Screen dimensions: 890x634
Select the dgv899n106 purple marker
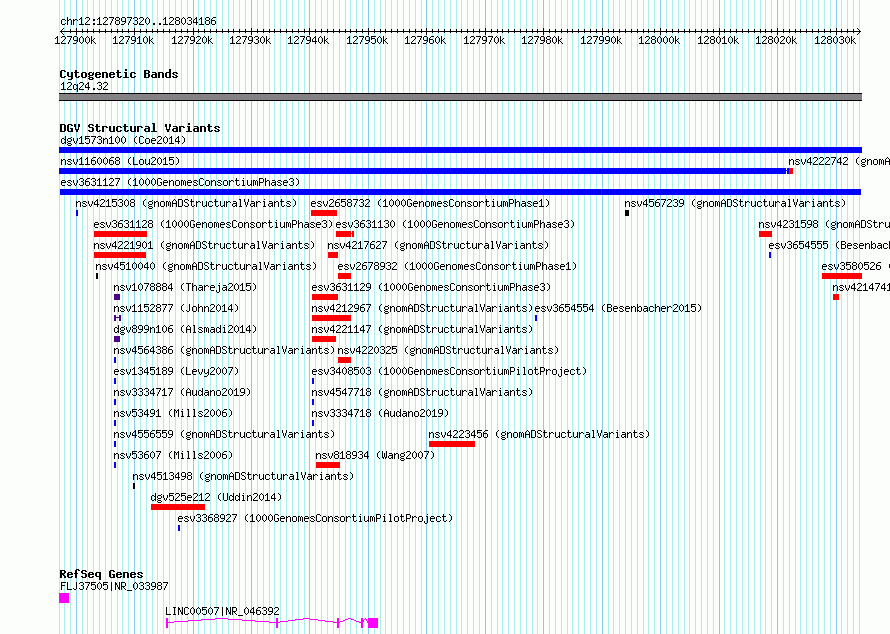click(117, 339)
